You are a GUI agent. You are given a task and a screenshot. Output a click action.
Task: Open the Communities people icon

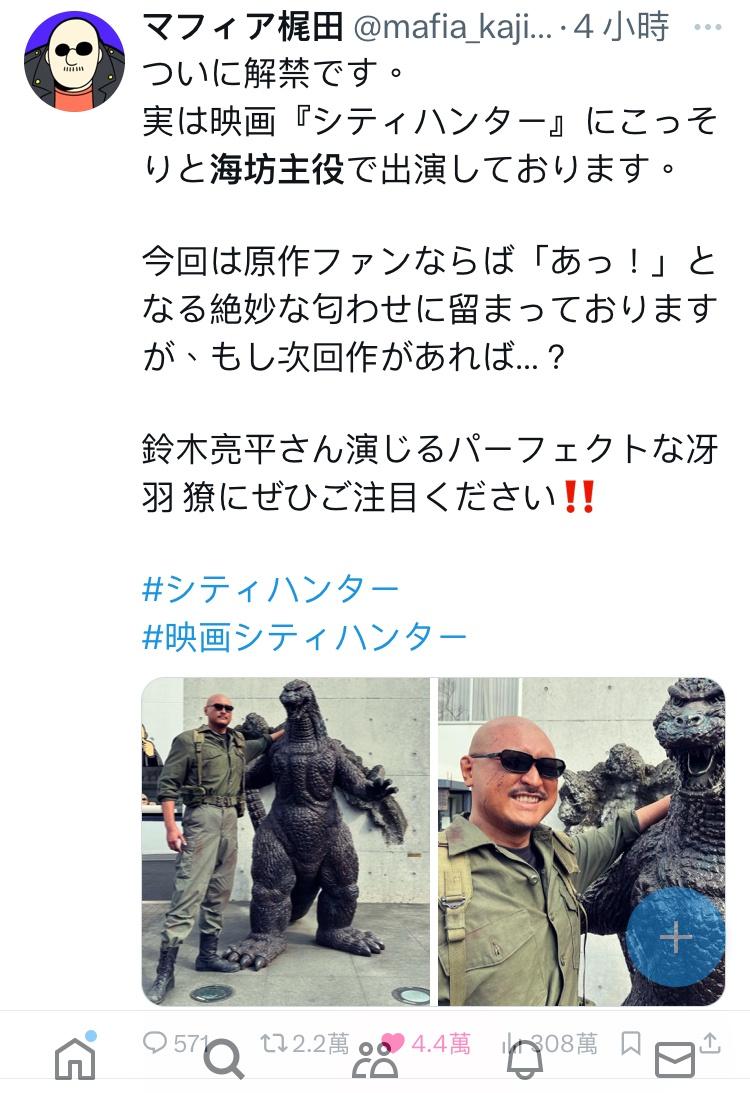374,1060
